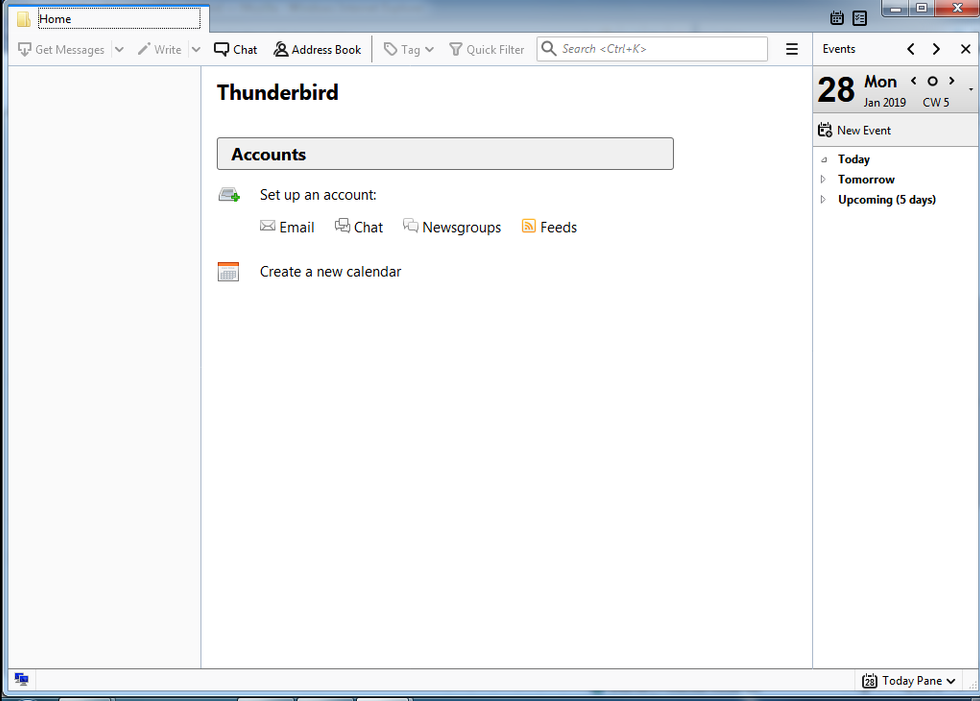Jump to today using the circle icon

(932, 81)
